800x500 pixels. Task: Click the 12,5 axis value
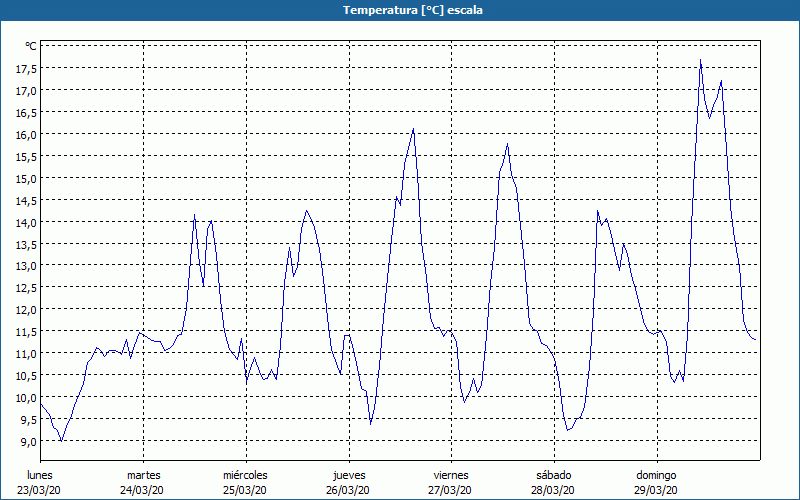coord(26,287)
